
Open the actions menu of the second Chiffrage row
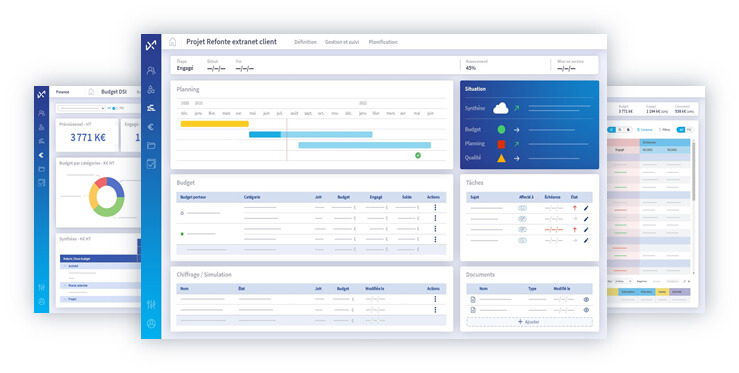(x=435, y=310)
